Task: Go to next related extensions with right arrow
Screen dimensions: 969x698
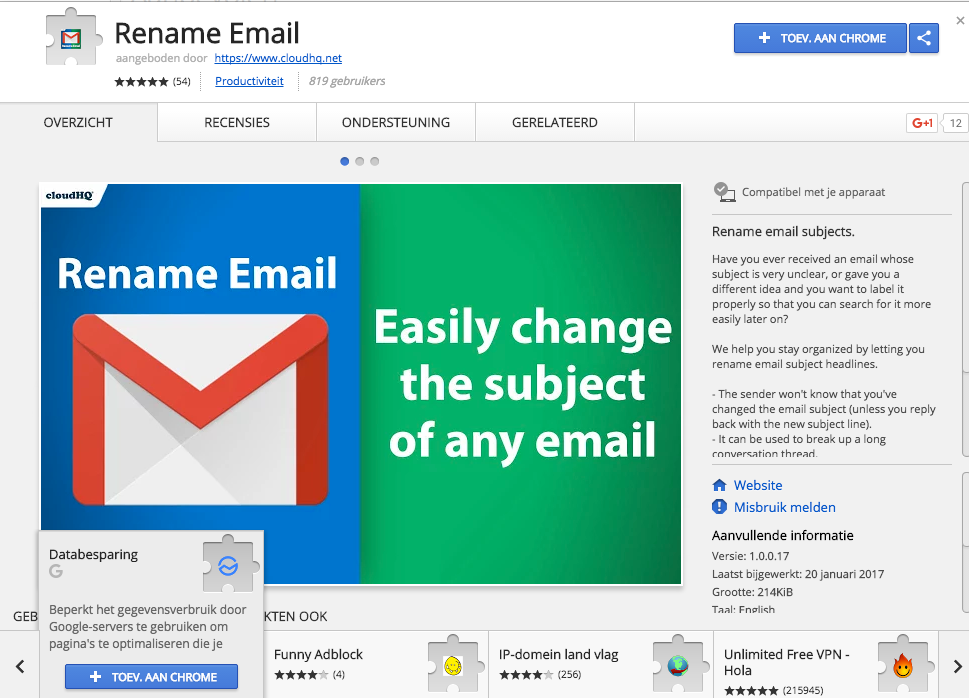Action: click(957, 666)
